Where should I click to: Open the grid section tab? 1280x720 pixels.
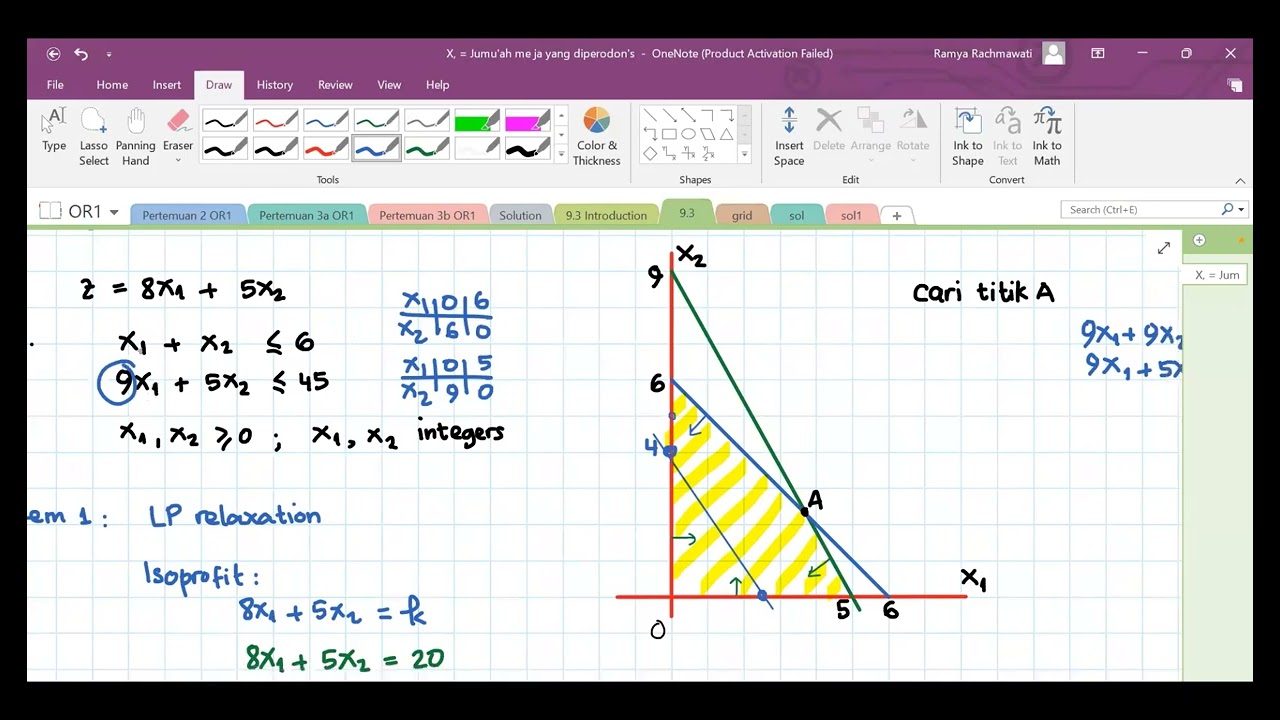click(x=742, y=215)
